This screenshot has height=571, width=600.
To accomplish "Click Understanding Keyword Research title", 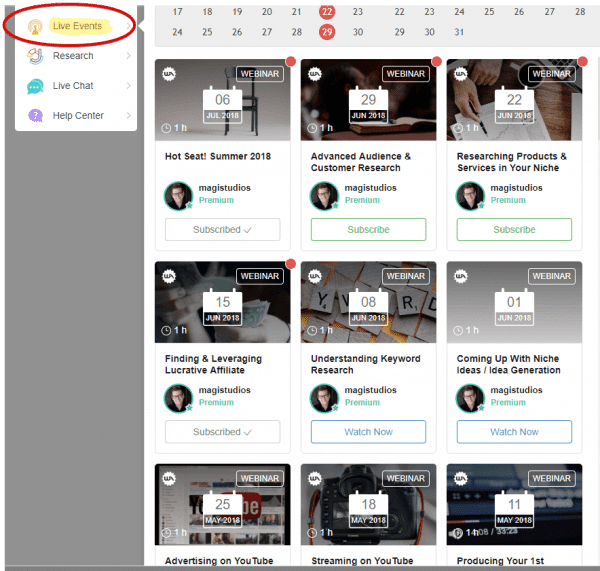I will click(365, 364).
